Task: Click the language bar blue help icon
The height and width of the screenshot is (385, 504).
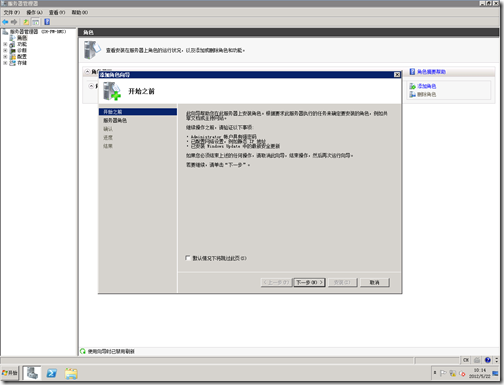Action: tap(488, 360)
